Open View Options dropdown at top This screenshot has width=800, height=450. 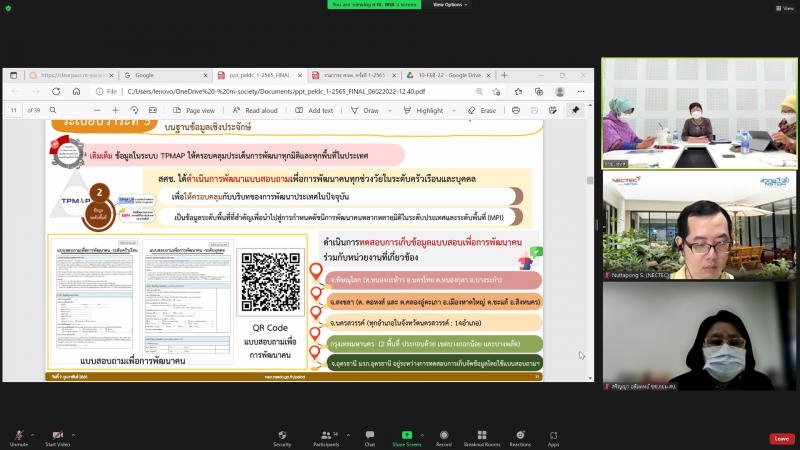(450, 5)
